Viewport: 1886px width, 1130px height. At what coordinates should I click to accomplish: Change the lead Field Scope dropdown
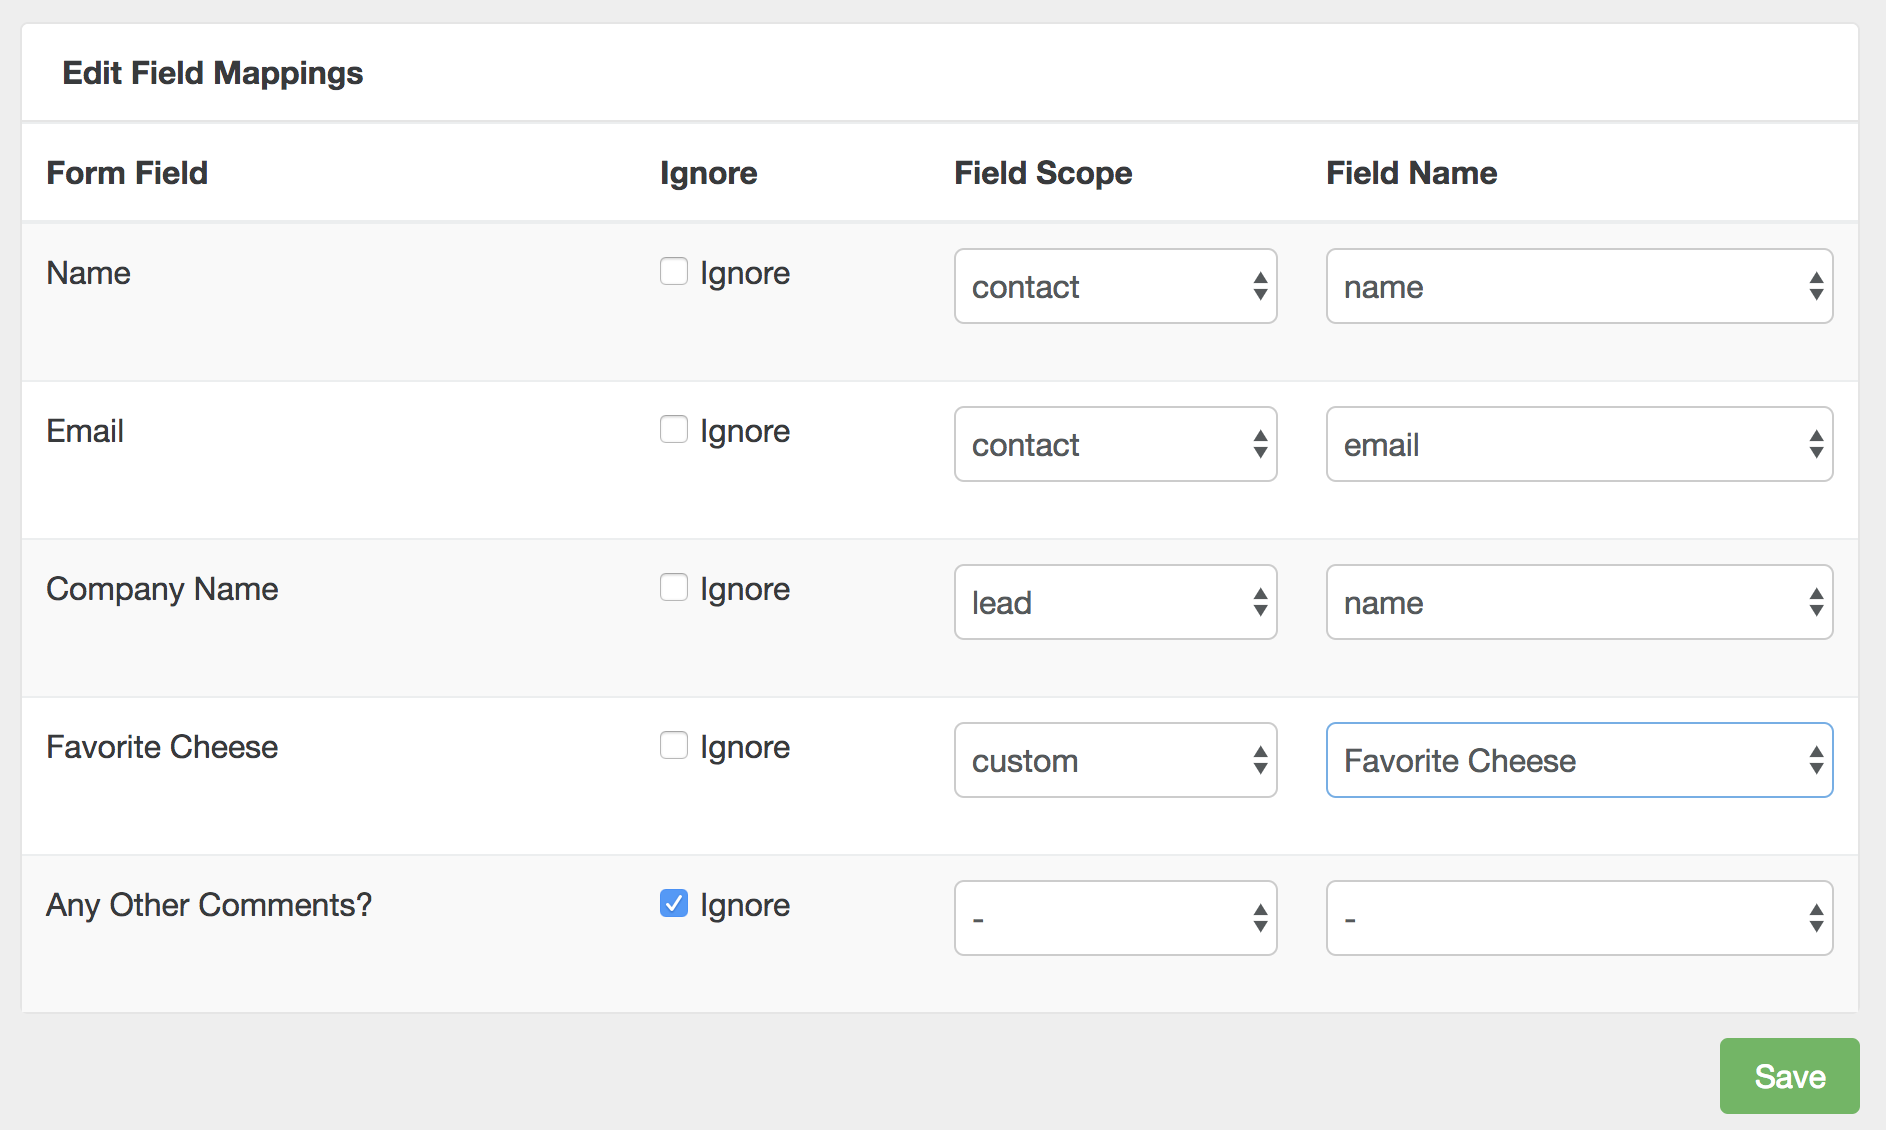[x=1115, y=602]
